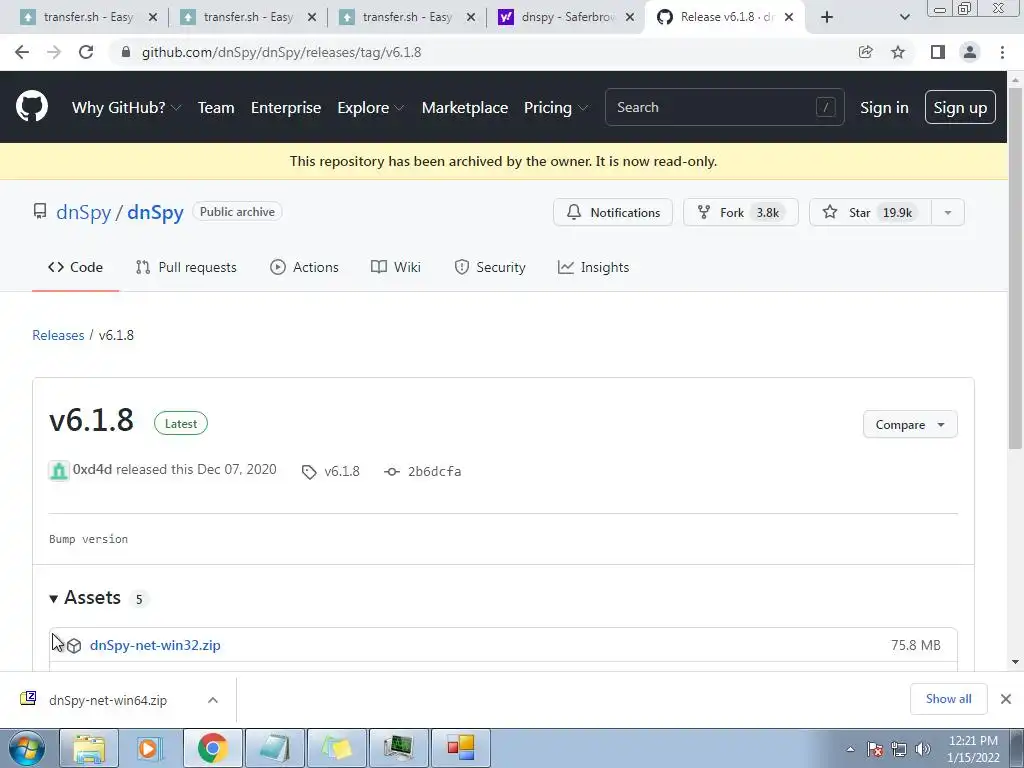The width and height of the screenshot is (1024, 768).
Task: Open the Chrome side panel icon
Action: (x=937, y=52)
